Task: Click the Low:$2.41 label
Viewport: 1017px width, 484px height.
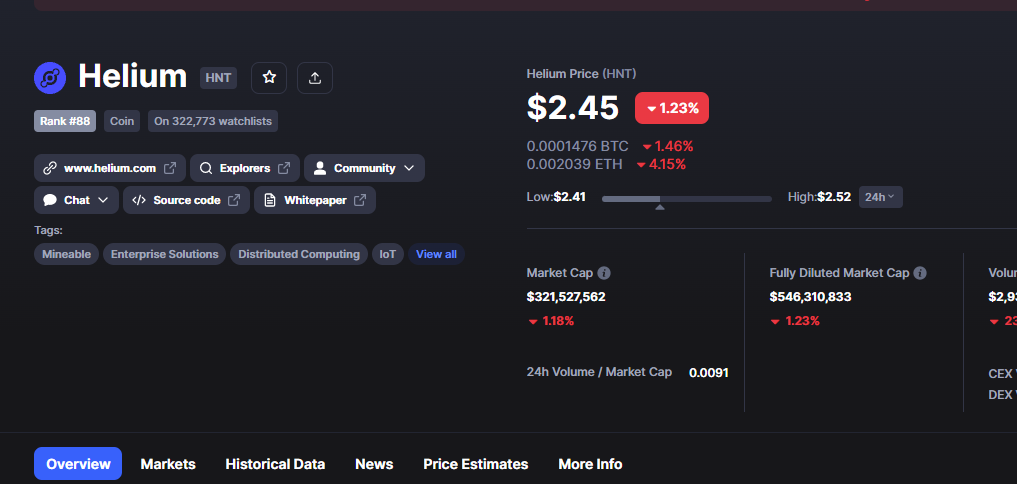Action: (x=556, y=197)
